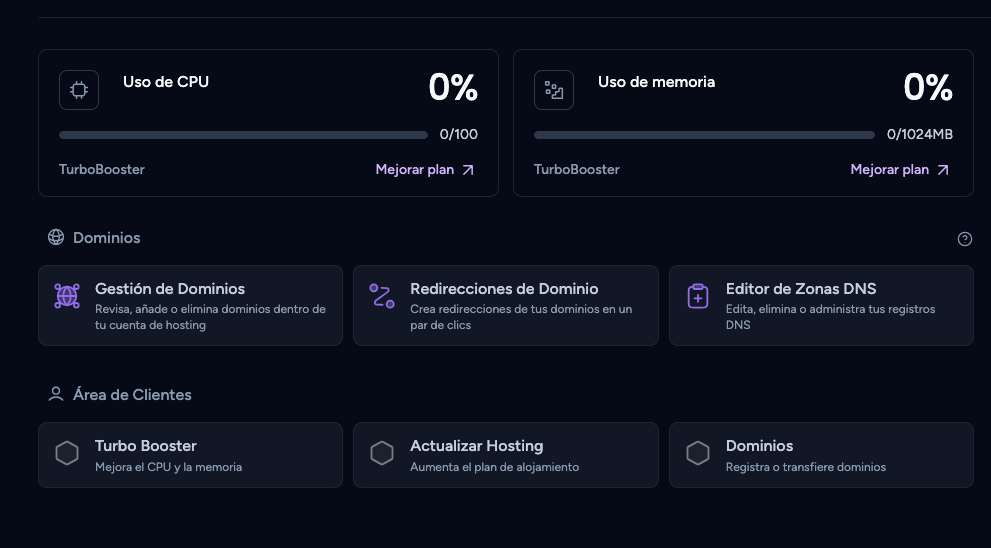Click the Actualizar Hosting hexagon icon

pyautogui.click(x=382, y=453)
